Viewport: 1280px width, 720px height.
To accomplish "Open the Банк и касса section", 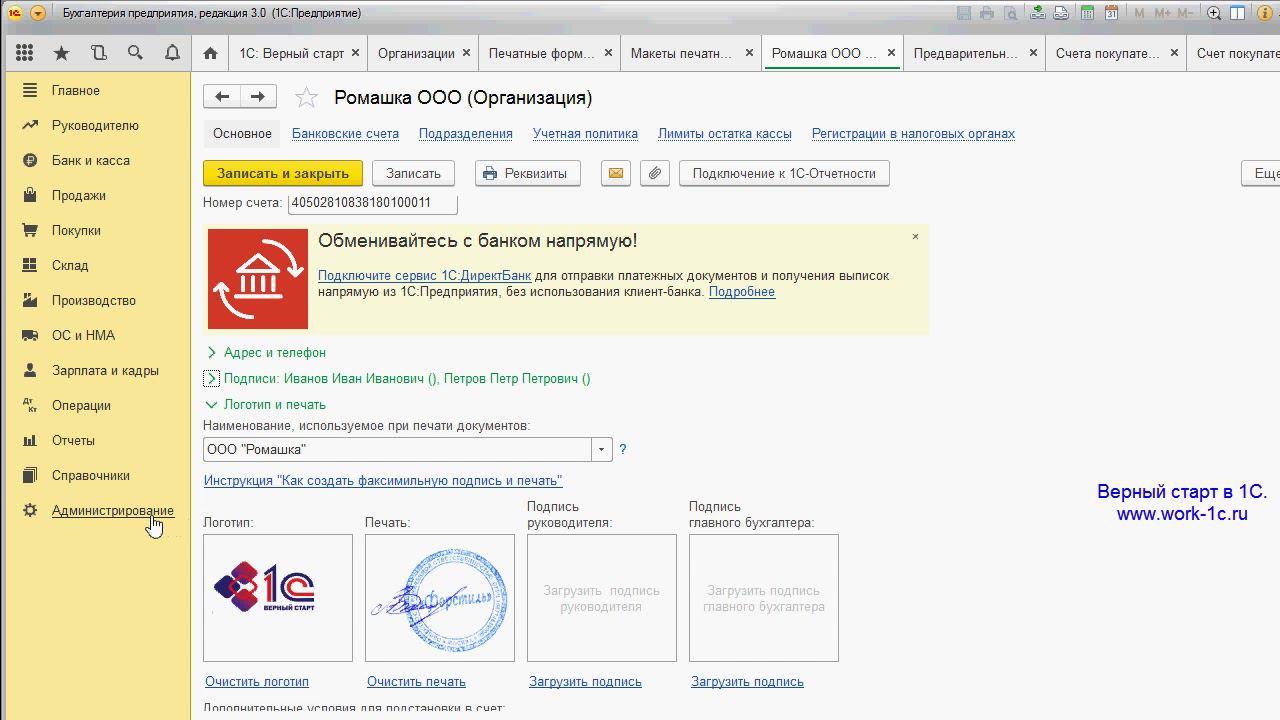I will click(x=91, y=160).
